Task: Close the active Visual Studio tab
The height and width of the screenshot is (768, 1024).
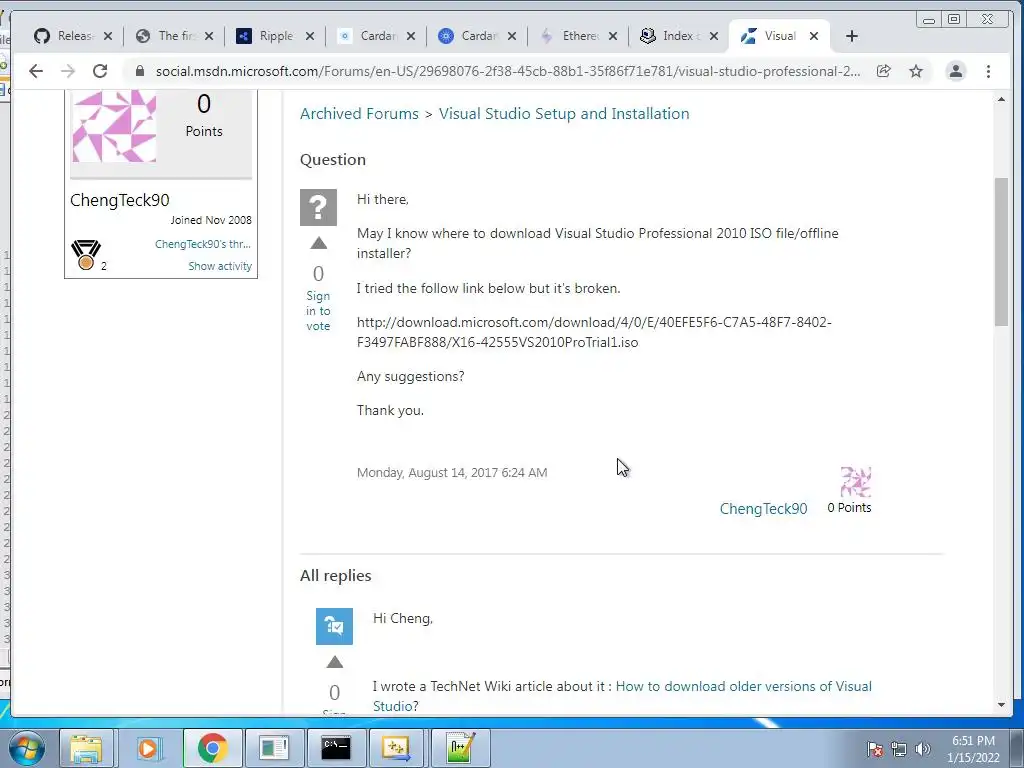Action: (x=814, y=36)
